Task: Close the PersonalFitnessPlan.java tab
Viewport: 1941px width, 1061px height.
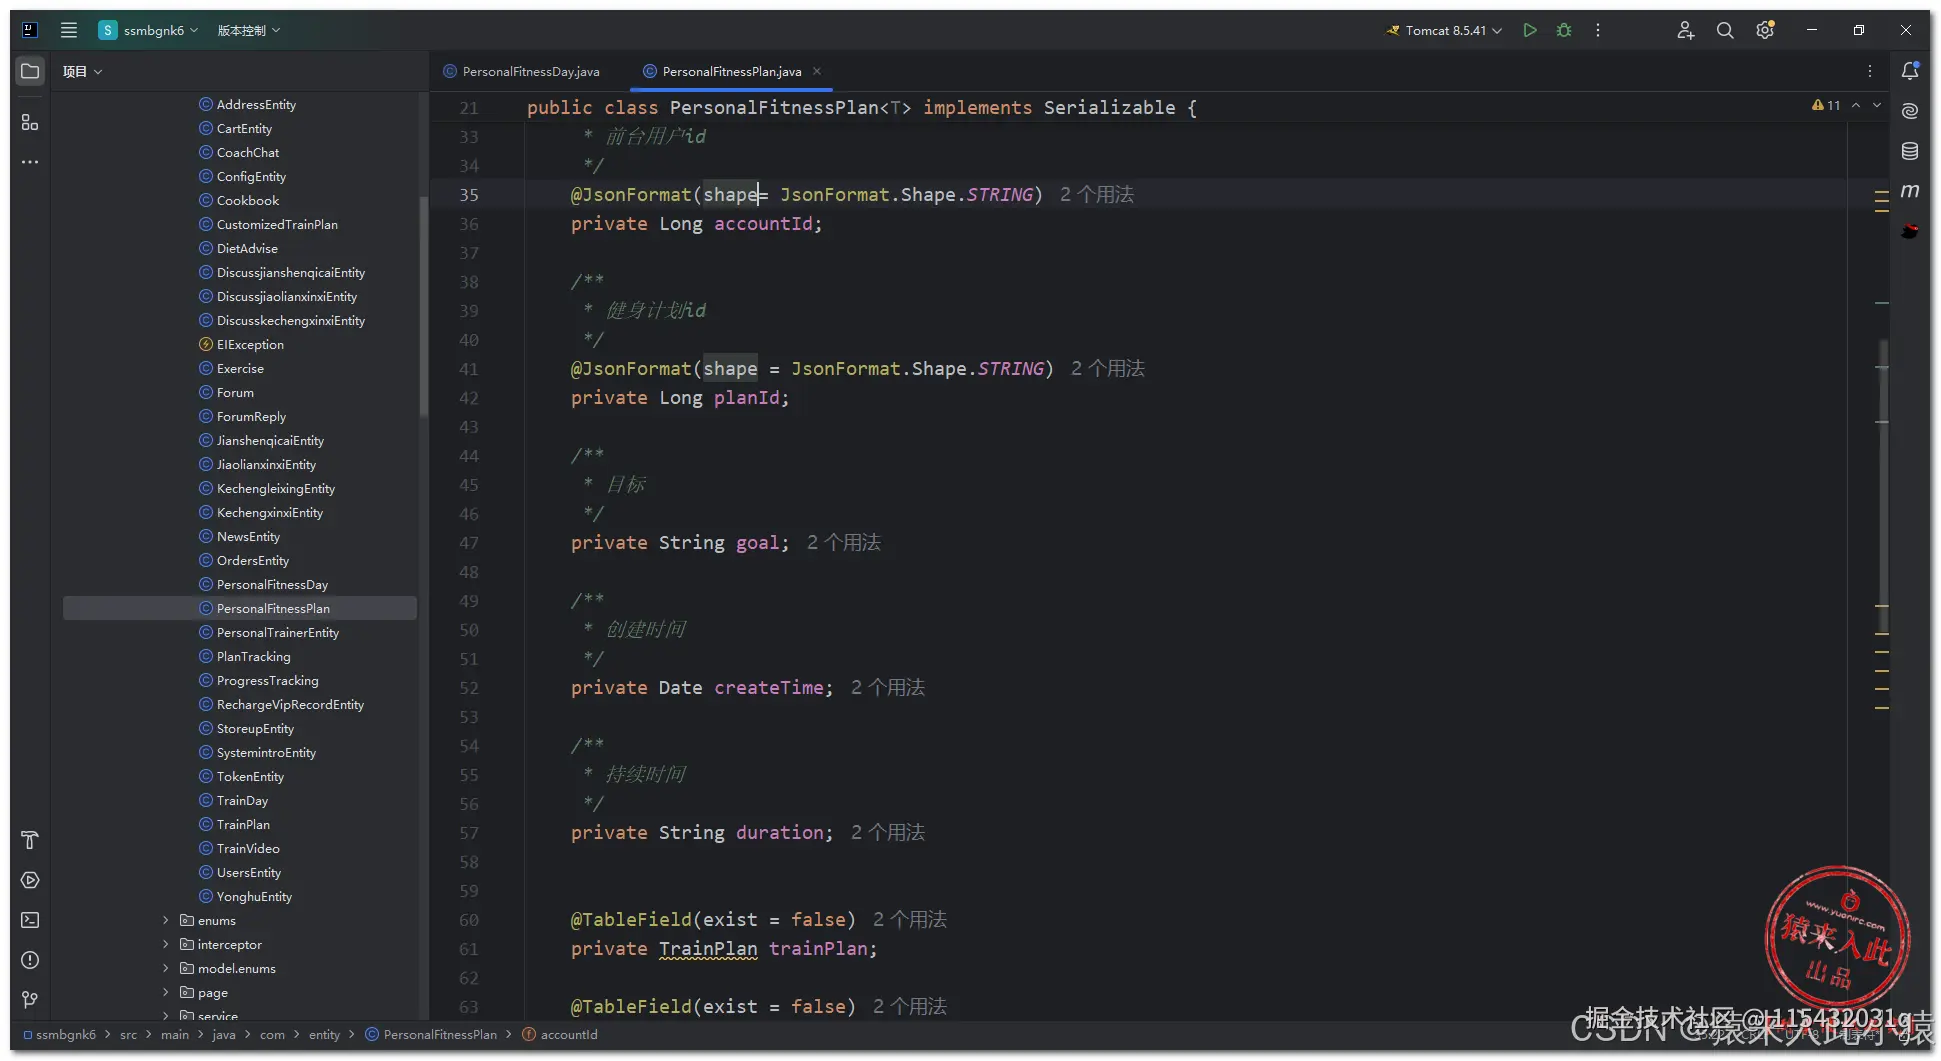Action: [x=817, y=71]
